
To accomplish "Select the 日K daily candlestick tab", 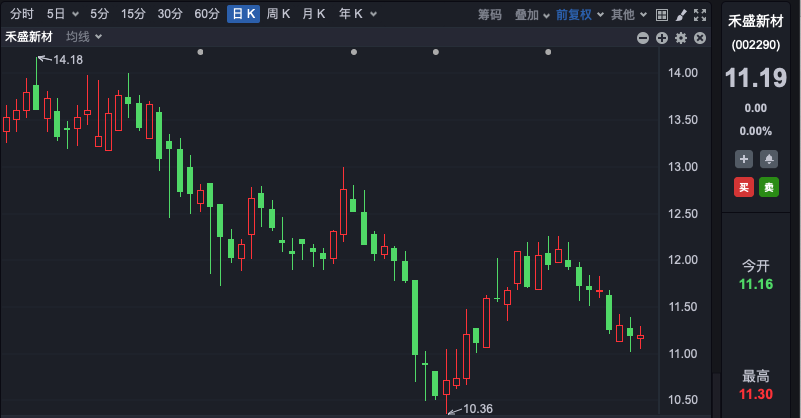I will point(243,14).
